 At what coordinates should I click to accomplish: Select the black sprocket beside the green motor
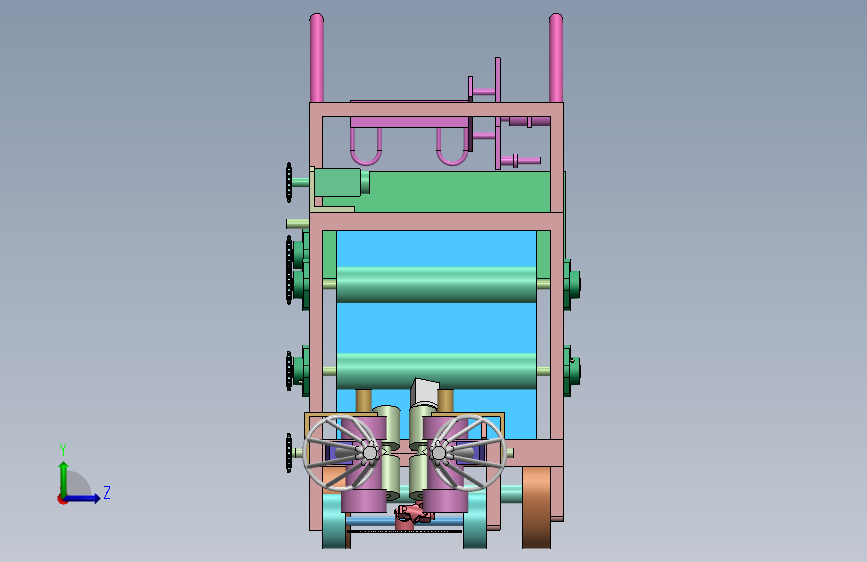pos(289,182)
